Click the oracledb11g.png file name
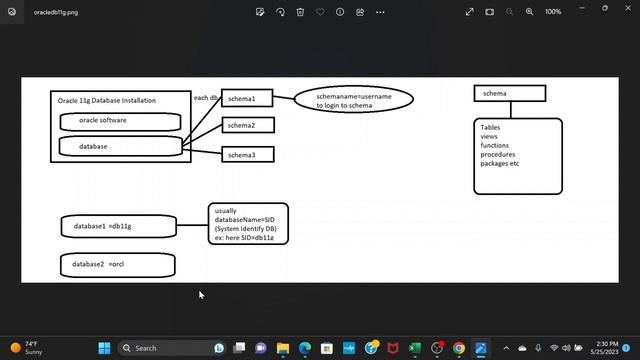 point(56,12)
